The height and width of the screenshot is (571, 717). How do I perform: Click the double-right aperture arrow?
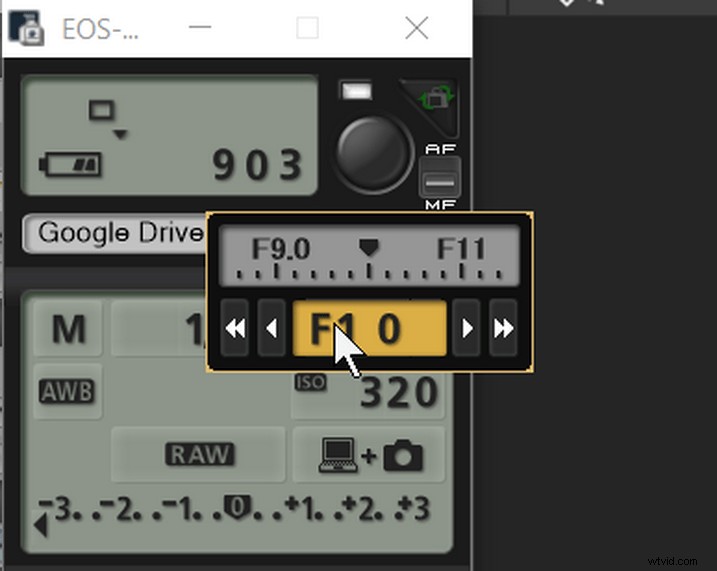tap(503, 330)
